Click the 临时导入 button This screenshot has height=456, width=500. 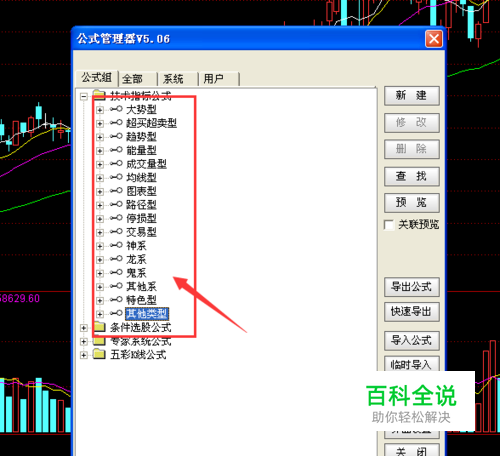tap(412, 364)
